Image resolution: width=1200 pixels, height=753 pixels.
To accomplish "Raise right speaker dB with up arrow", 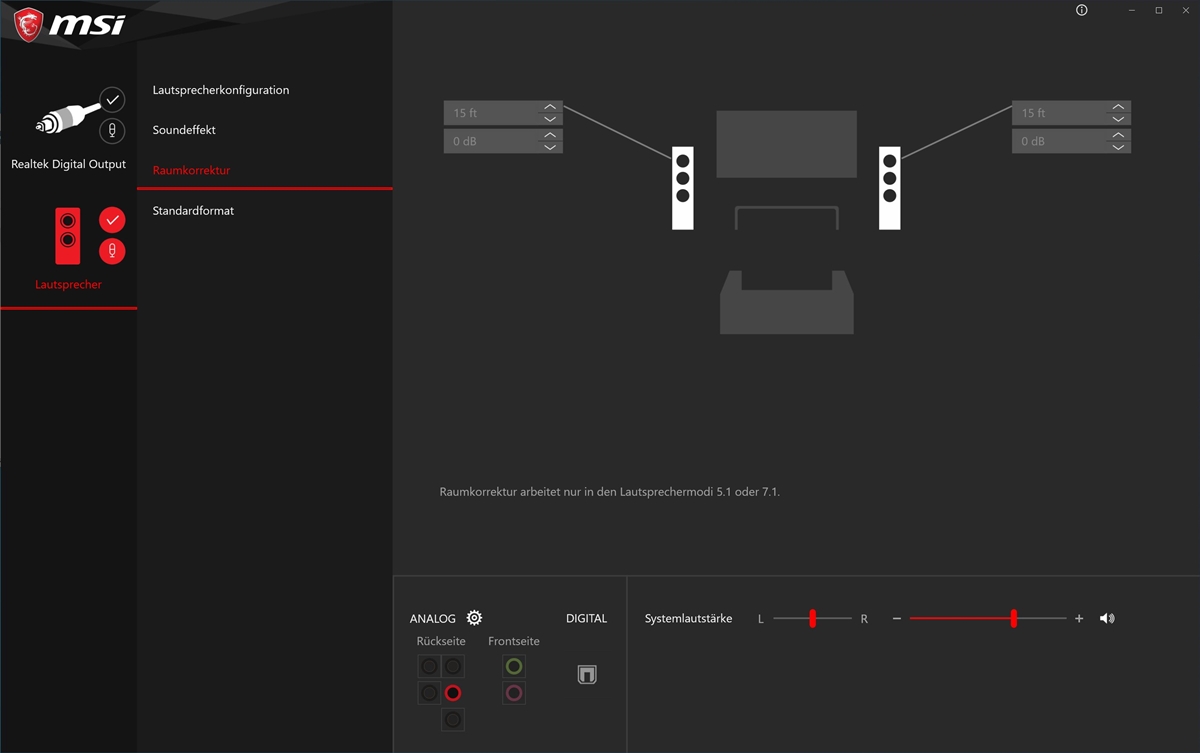I will [x=1118, y=135].
